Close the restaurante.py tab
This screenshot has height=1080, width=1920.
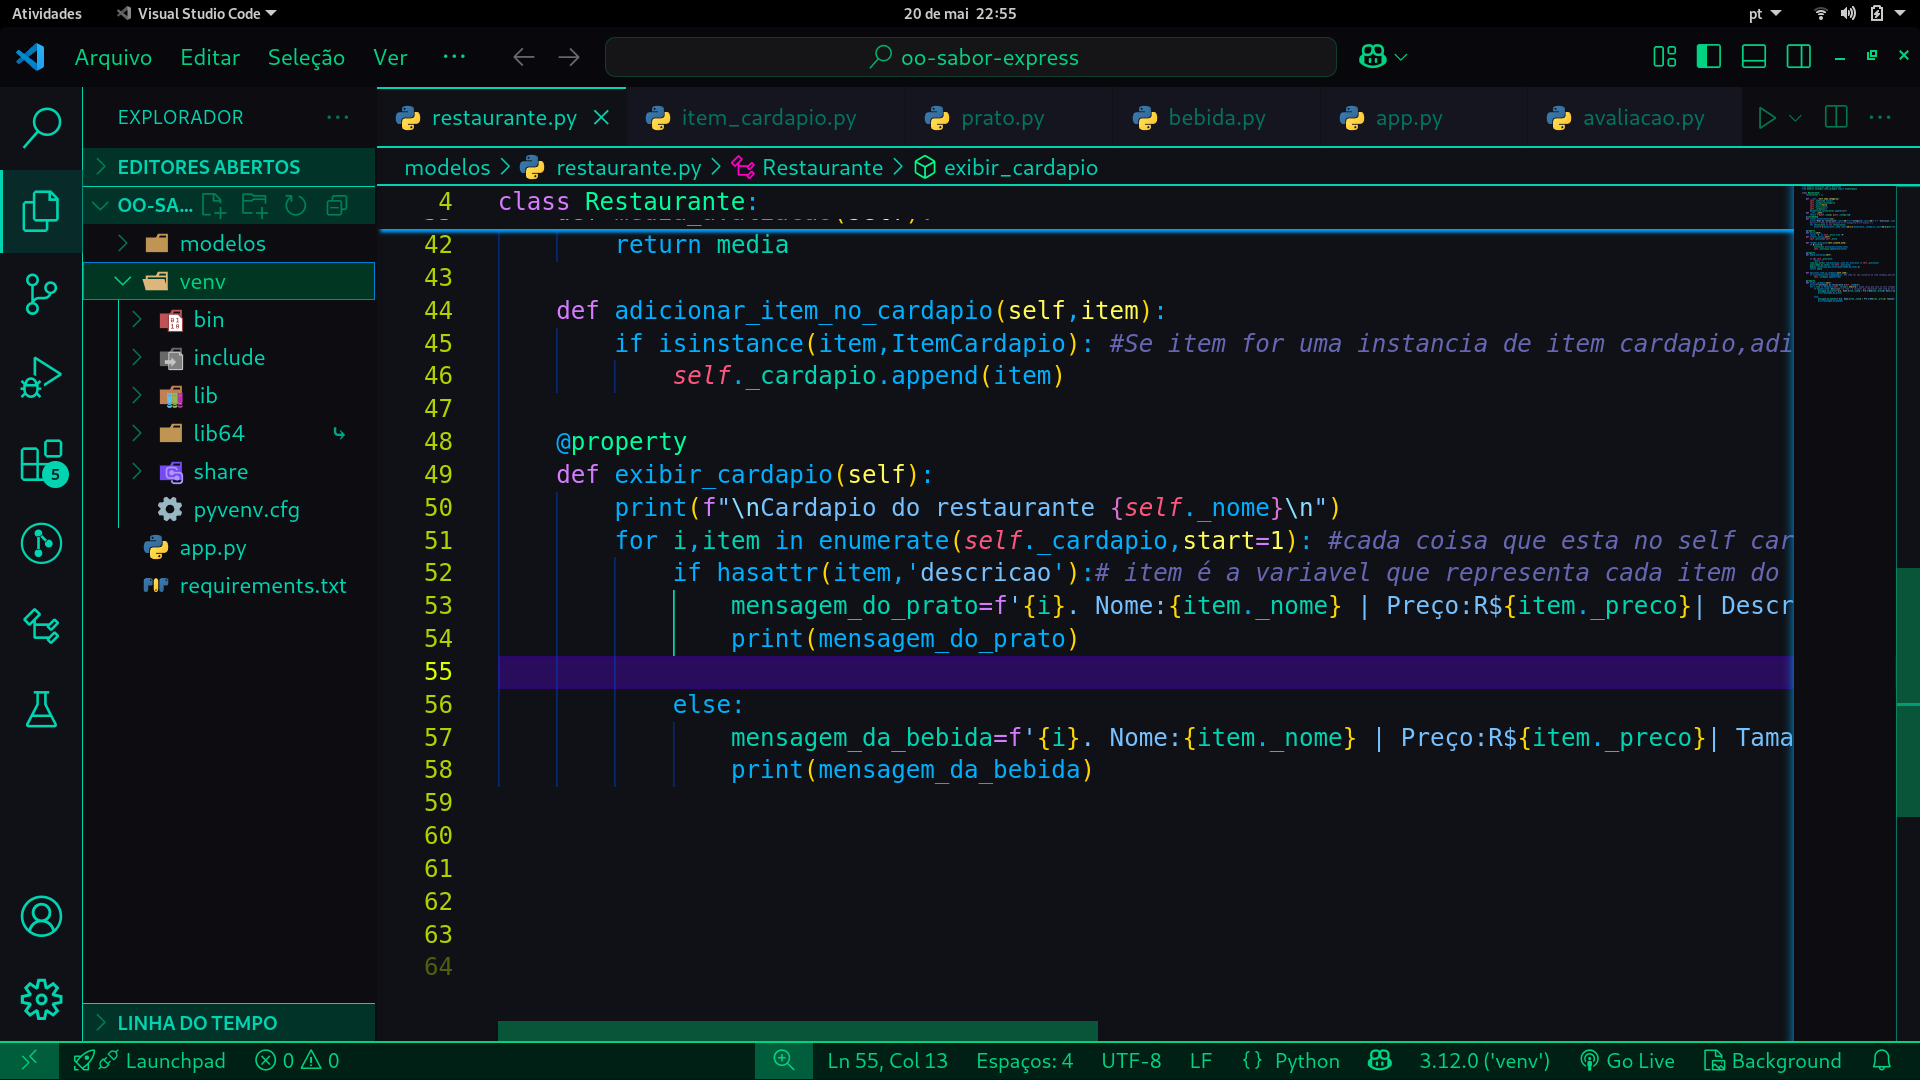point(601,118)
